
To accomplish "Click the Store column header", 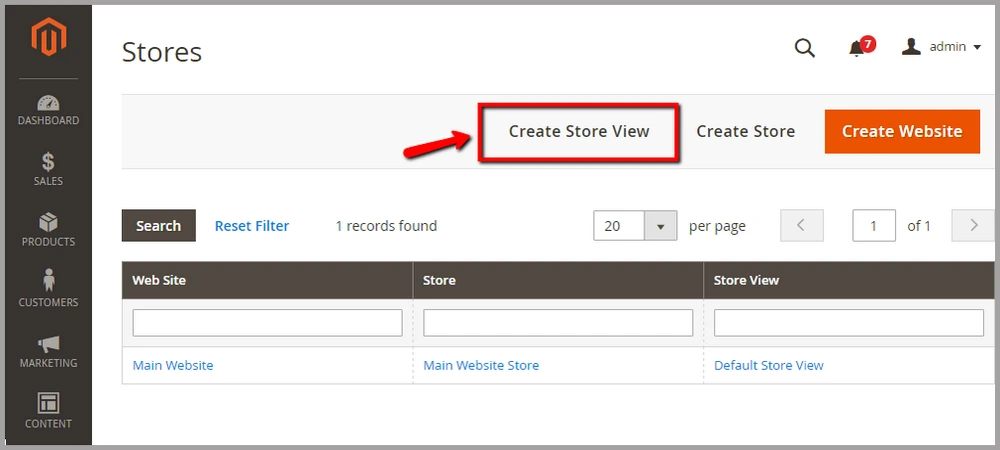I will 558,280.
